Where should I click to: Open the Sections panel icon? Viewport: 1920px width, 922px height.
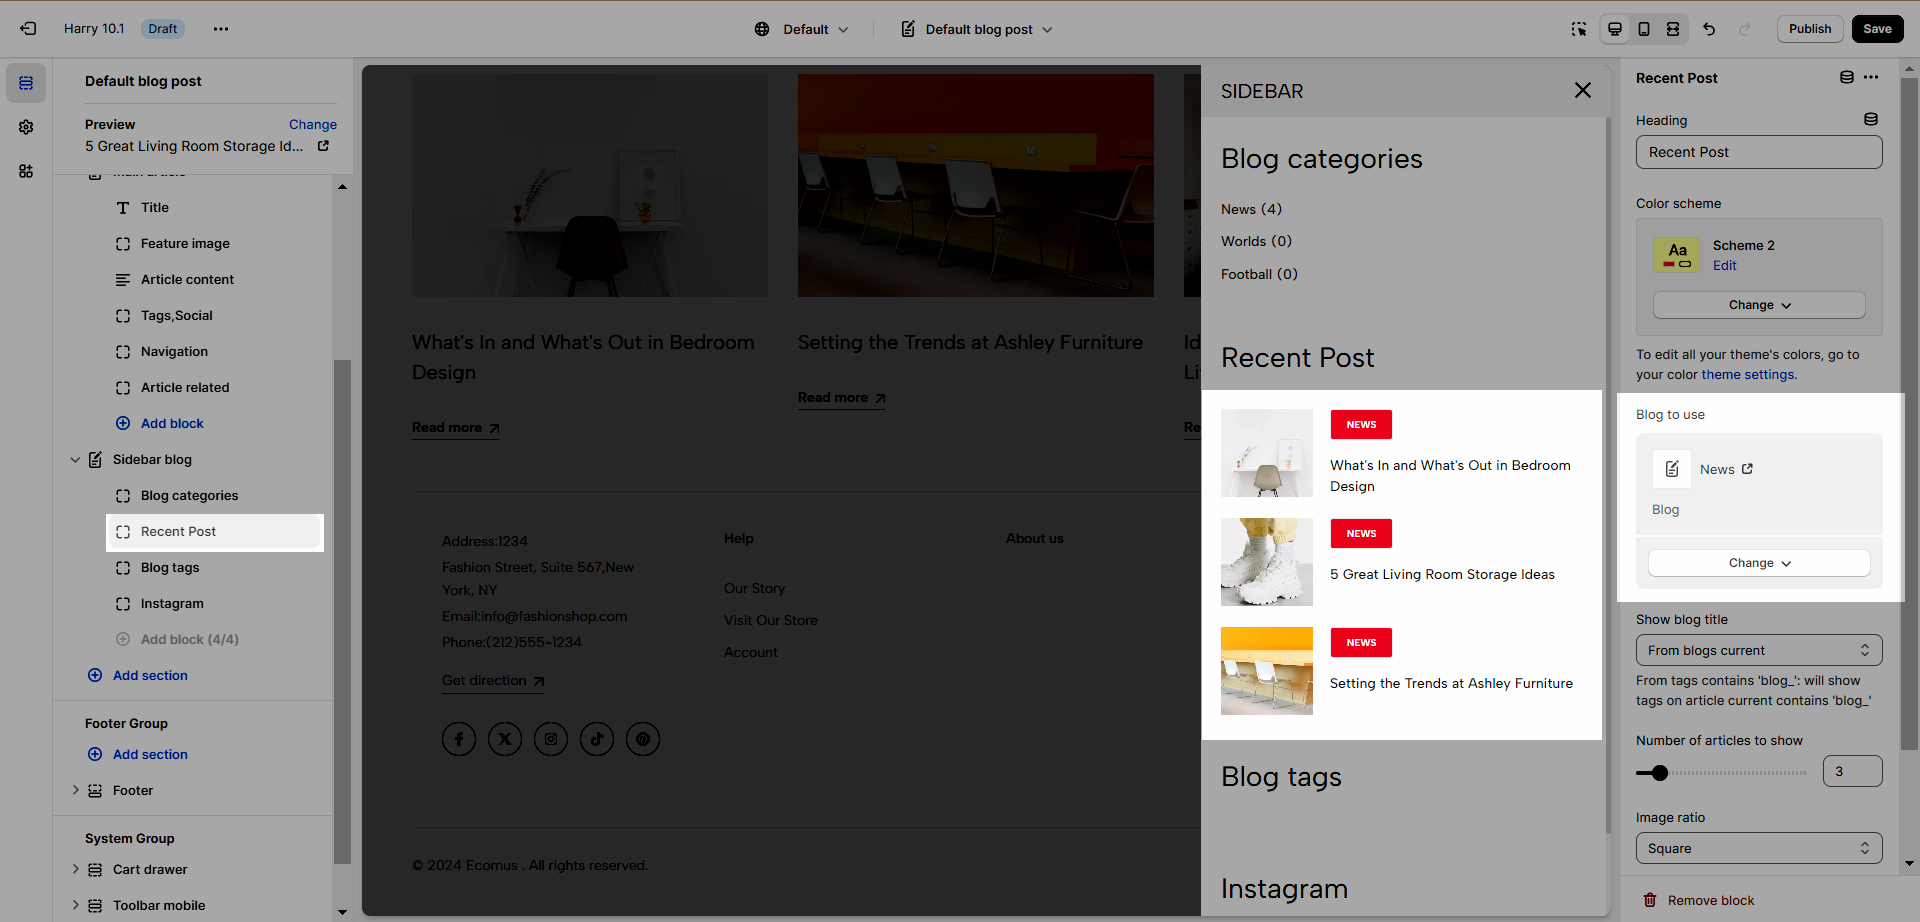pyautogui.click(x=26, y=83)
